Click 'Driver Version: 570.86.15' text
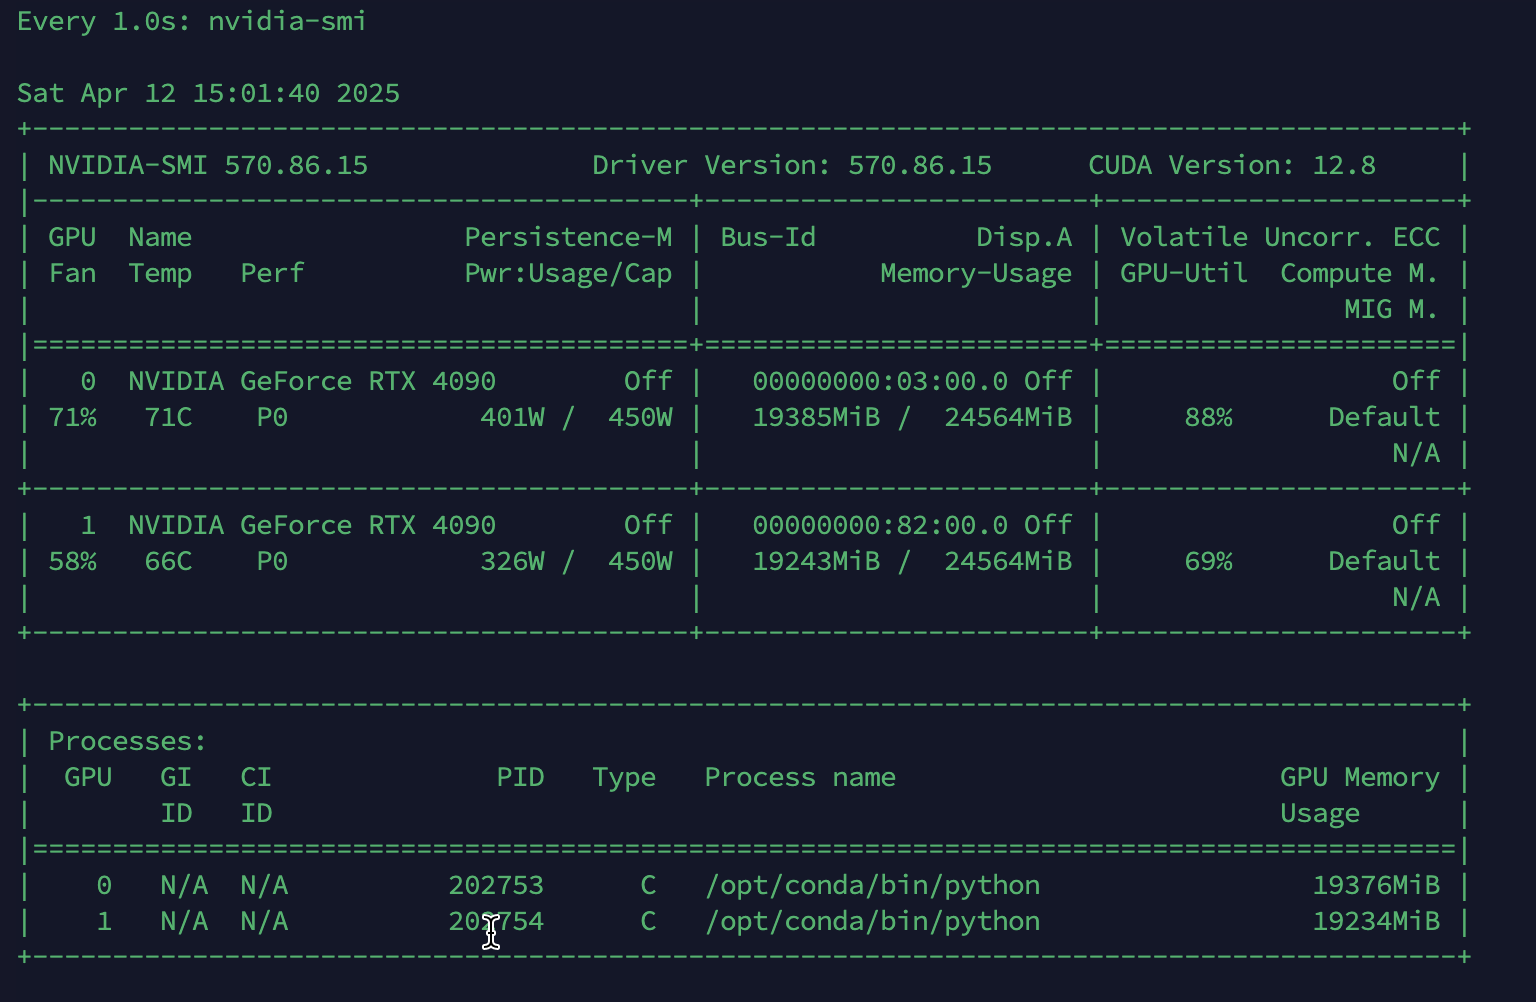The width and height of the screenshot is (1536, 1002). [x=792, y=165]
